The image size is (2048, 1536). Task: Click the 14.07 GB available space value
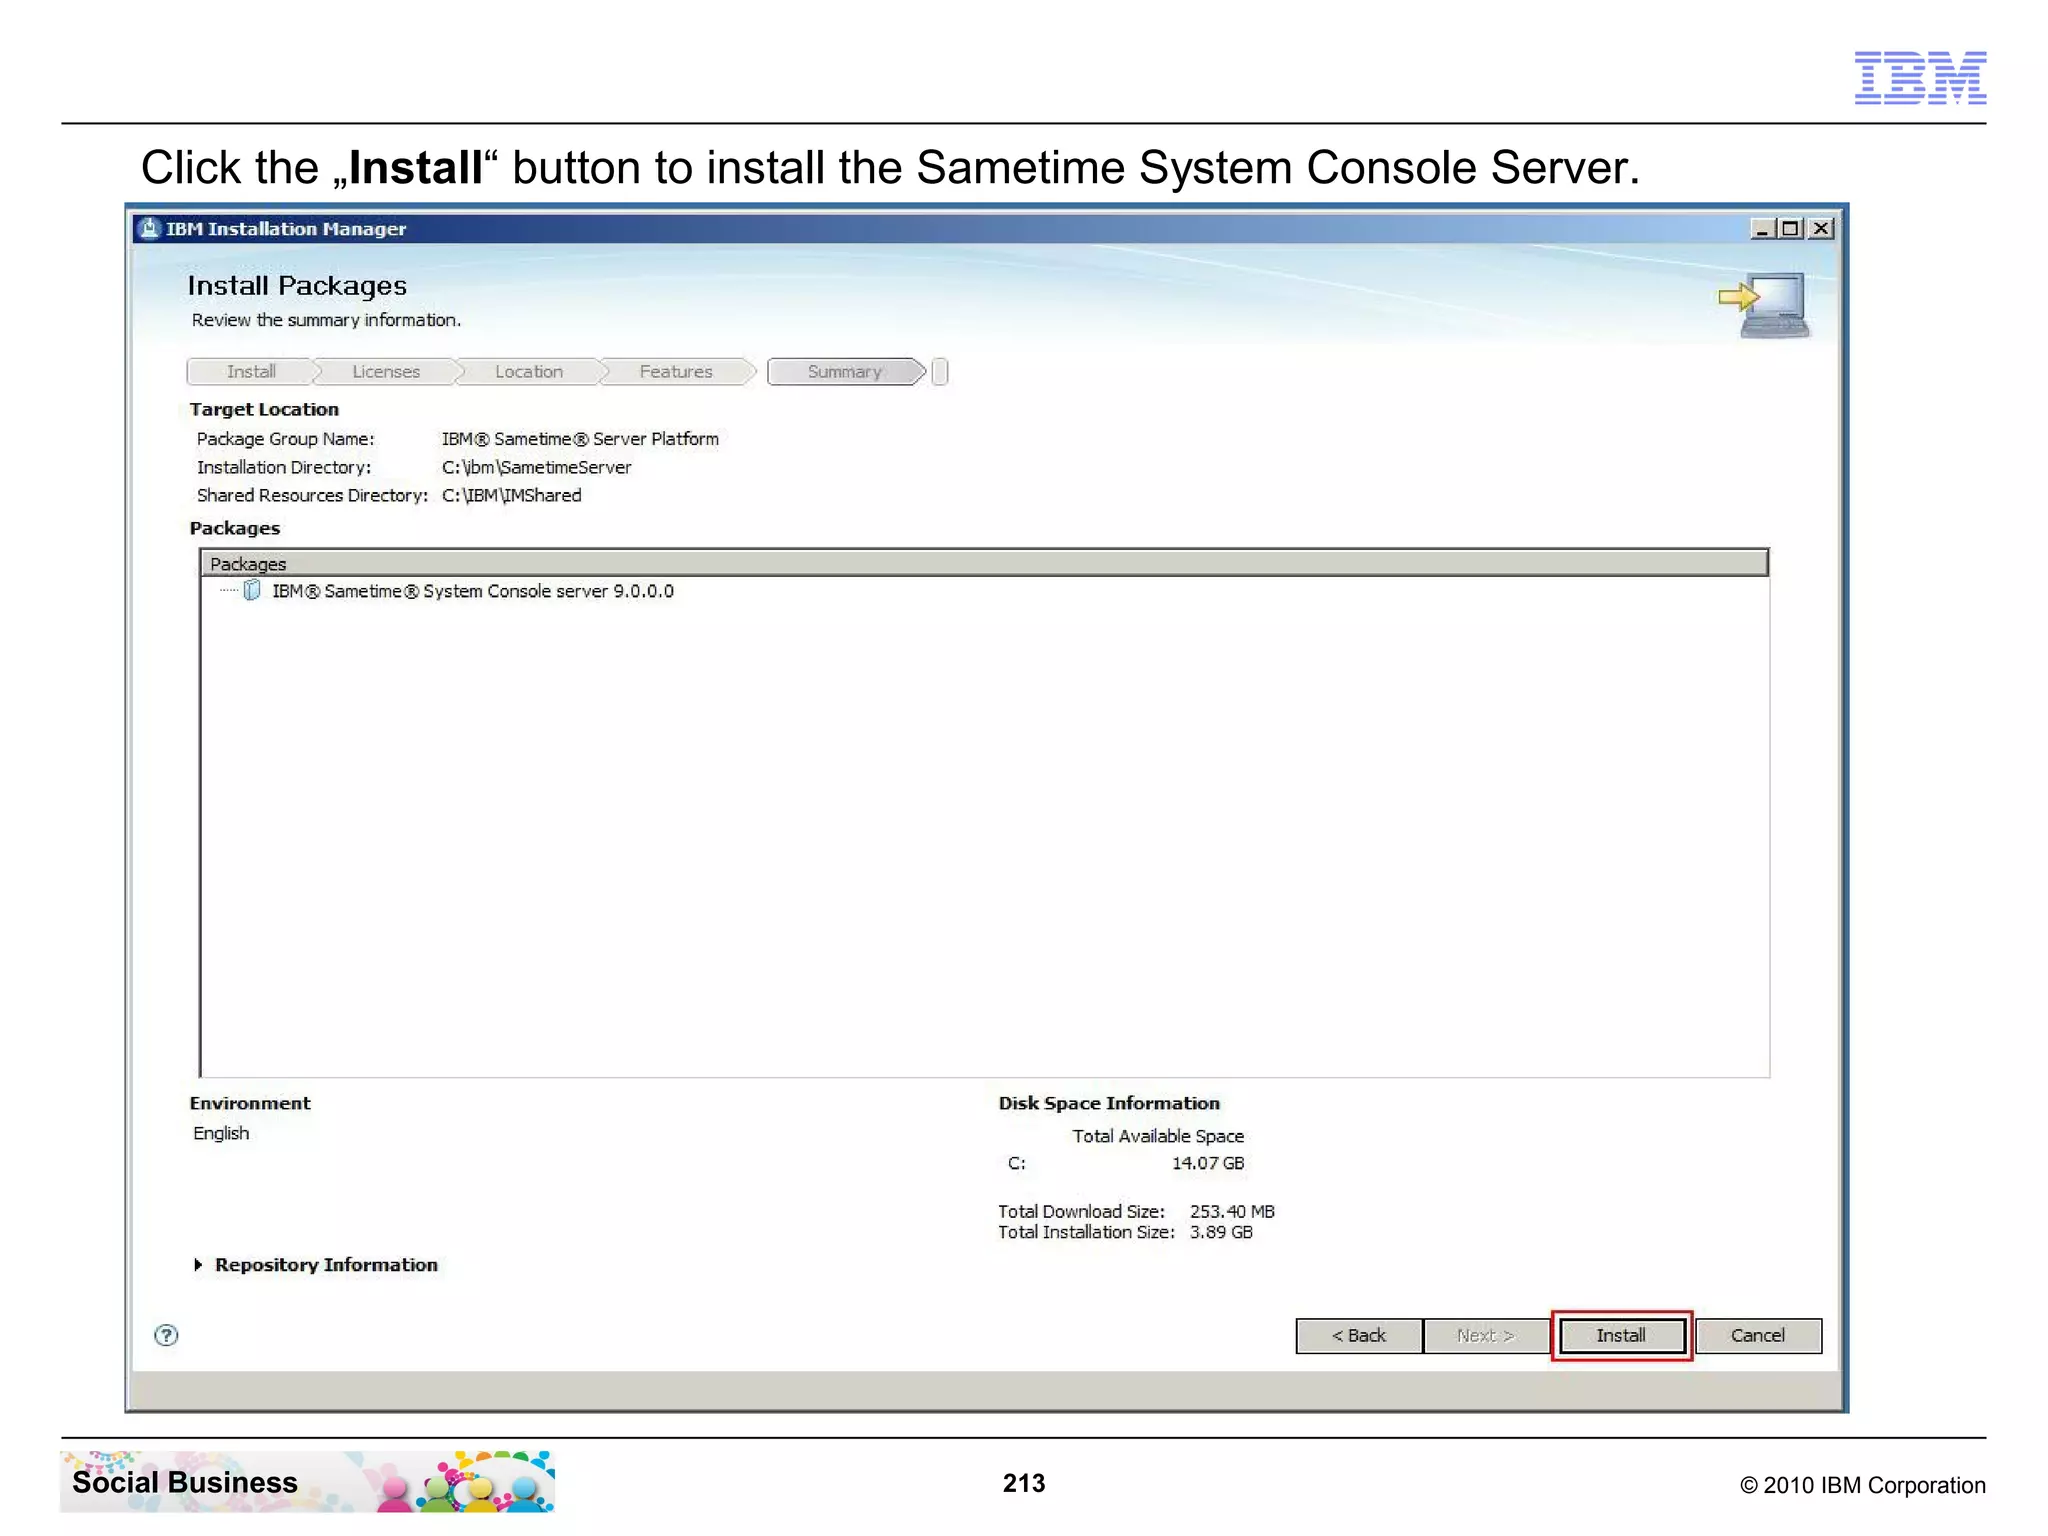point(1208,1163)
